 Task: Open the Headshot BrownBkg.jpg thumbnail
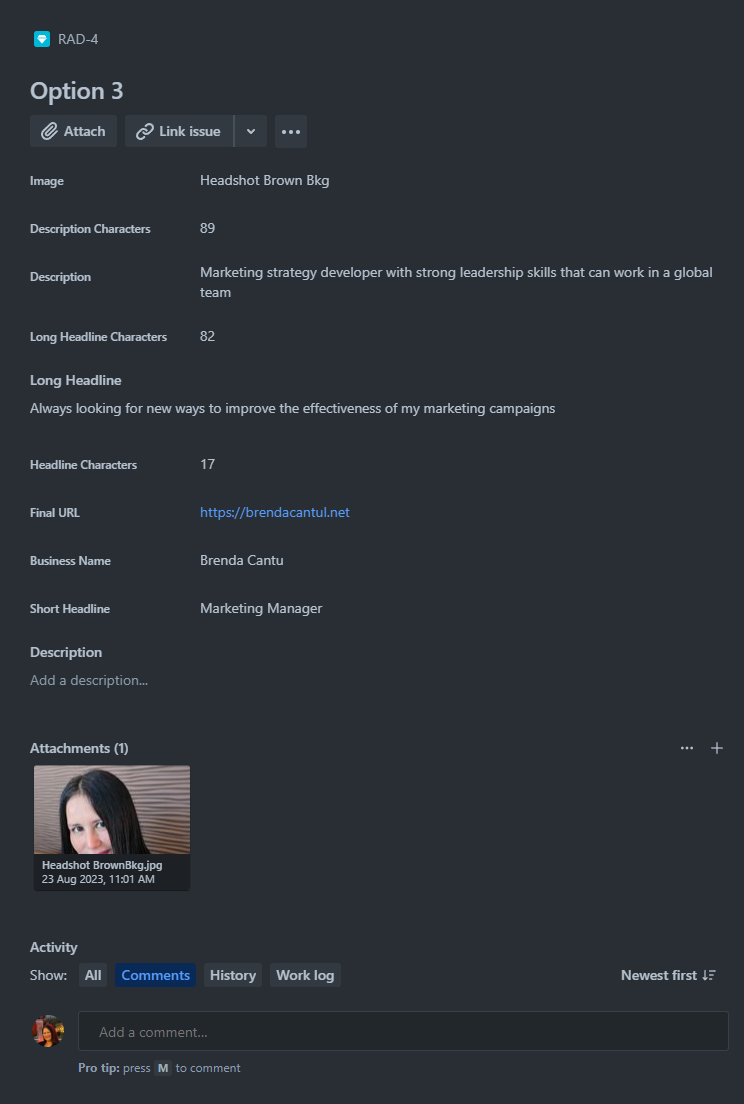[x=112, y=827]
